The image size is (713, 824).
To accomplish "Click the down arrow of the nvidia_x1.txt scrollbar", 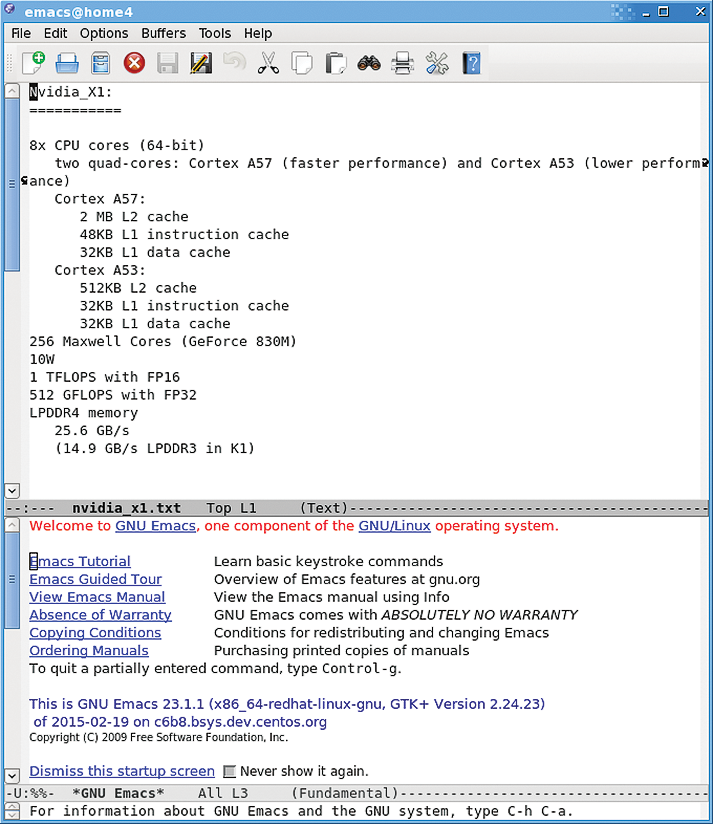I will (12, 491).
